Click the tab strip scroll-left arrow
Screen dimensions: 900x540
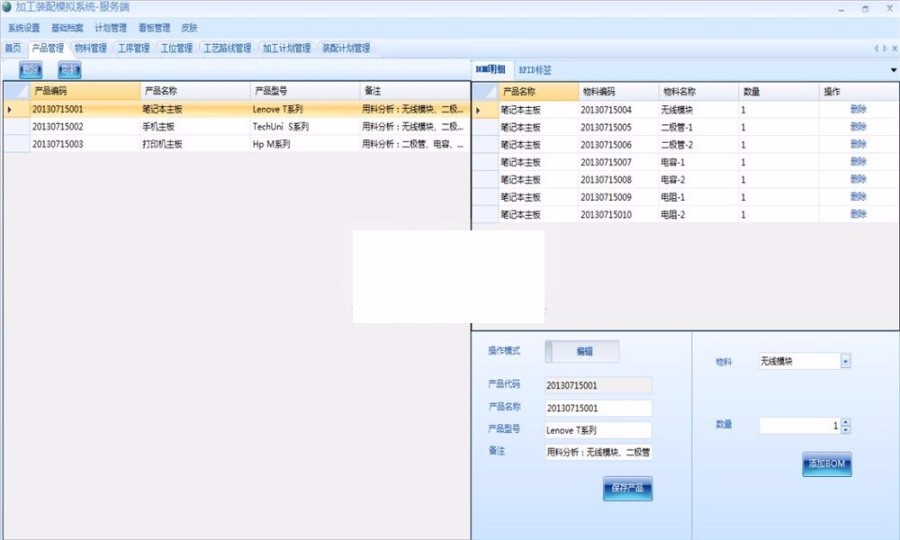876,48
